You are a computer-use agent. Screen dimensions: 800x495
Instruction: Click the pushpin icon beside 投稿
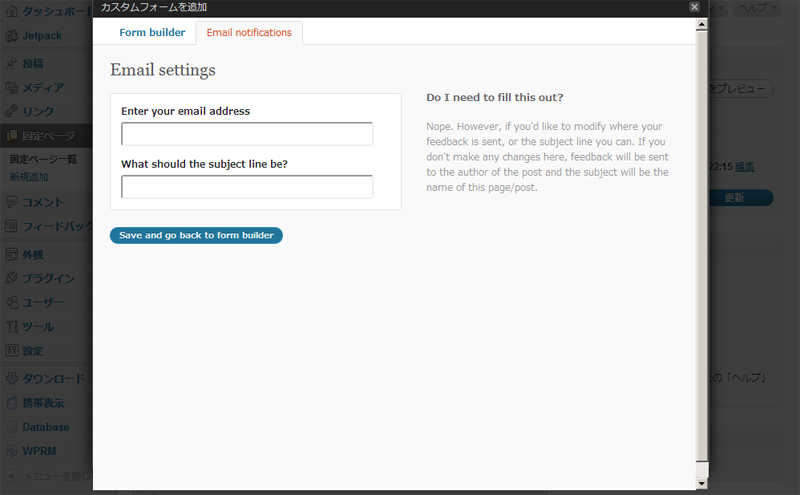[12, 63]
